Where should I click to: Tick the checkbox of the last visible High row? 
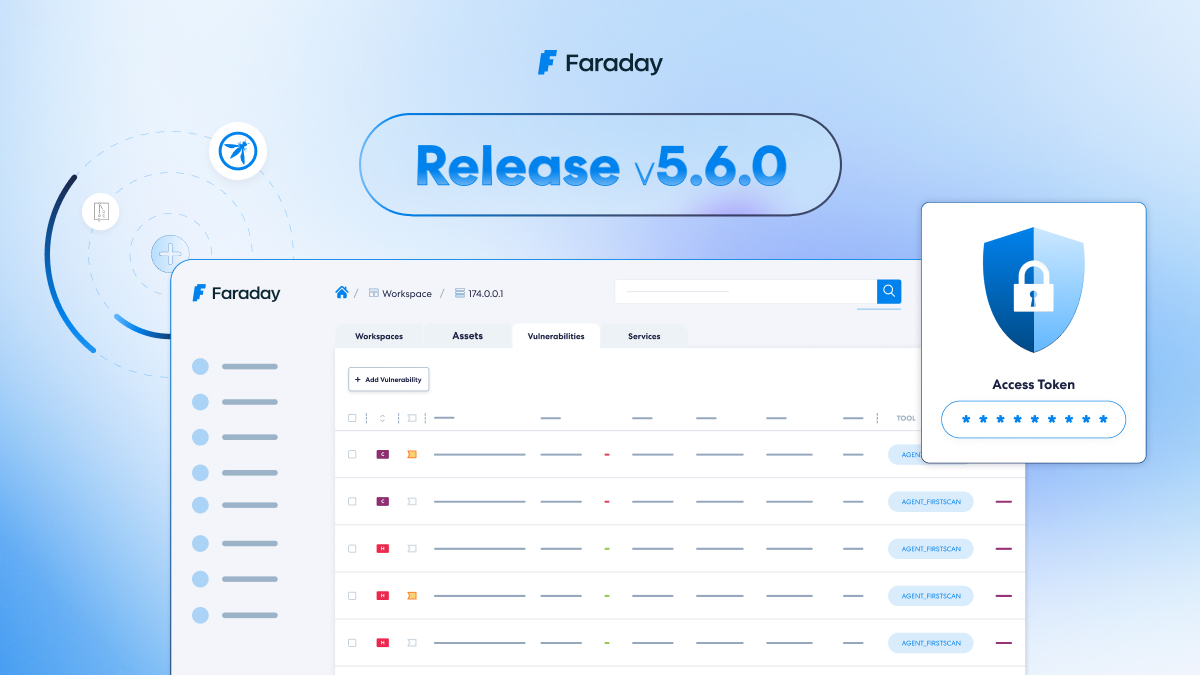(352, 642)
